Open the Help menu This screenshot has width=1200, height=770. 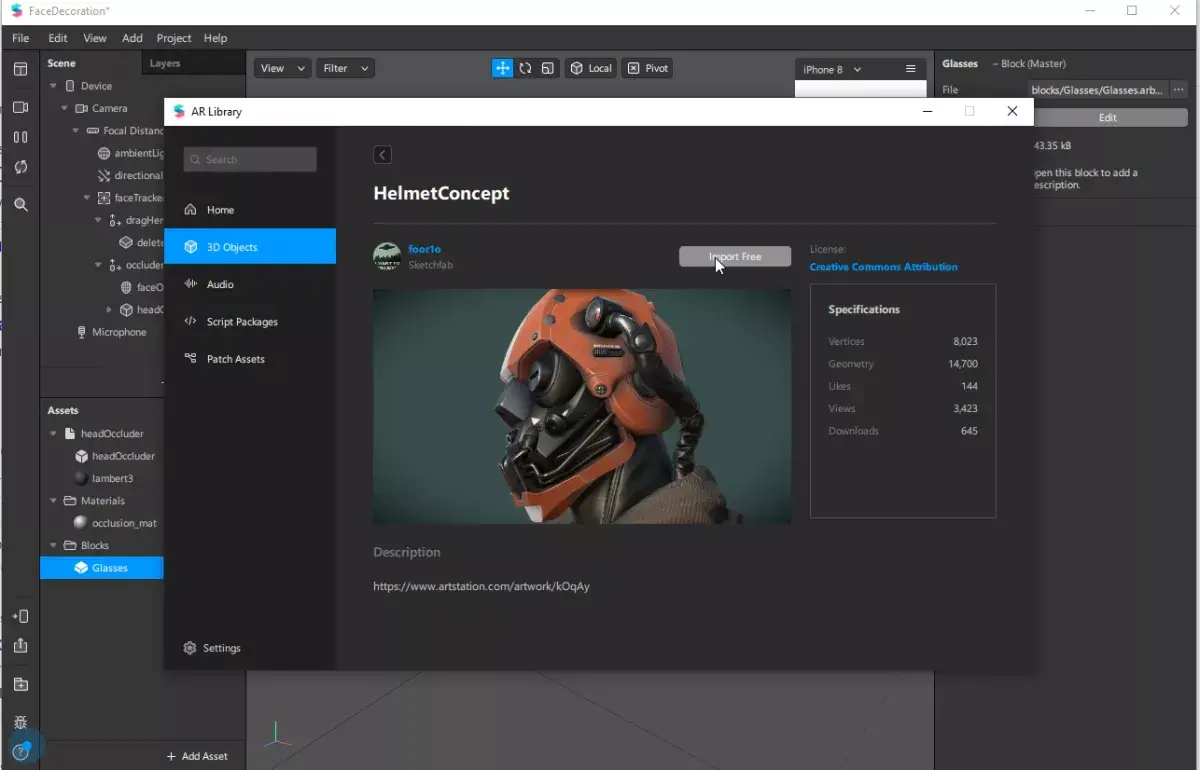215,38
